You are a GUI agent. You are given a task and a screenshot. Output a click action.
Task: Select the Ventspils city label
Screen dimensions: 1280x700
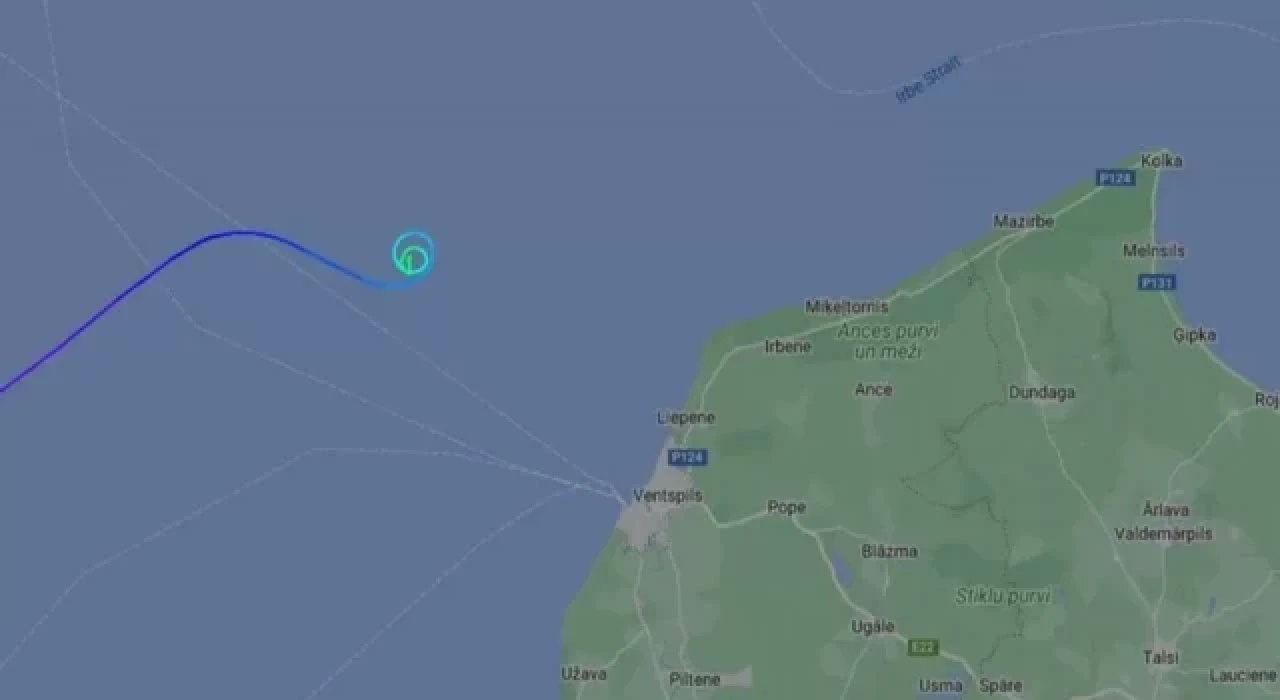point(668,496)
